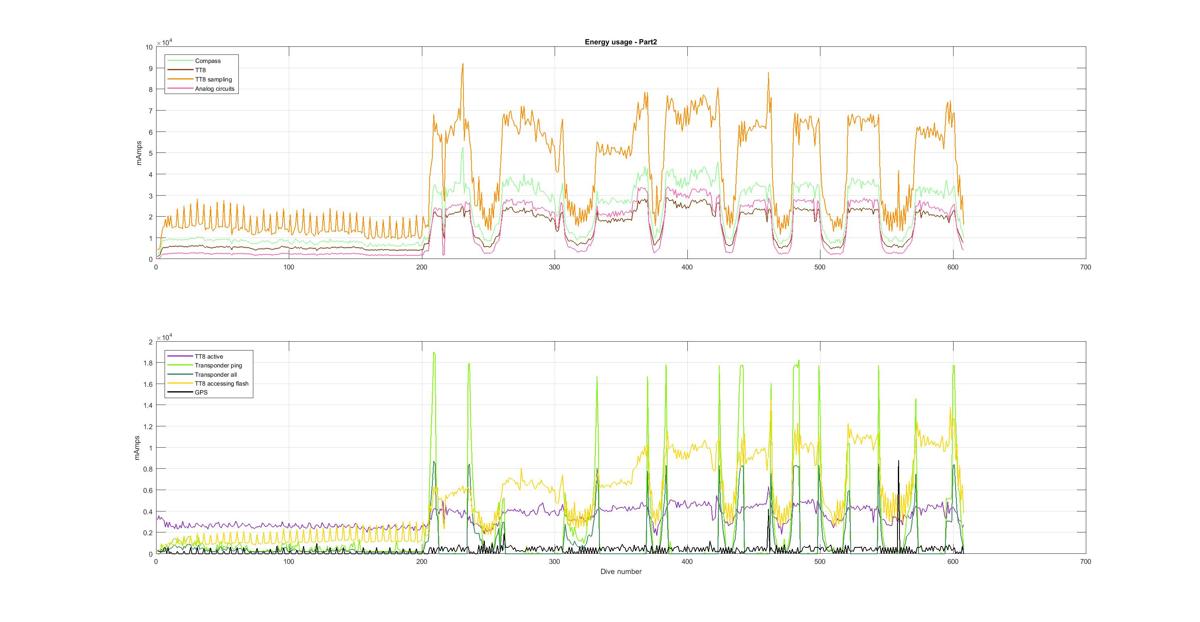
Task: Click the black line sample next to 'GPS'
Action: click(x=182, y=393)
